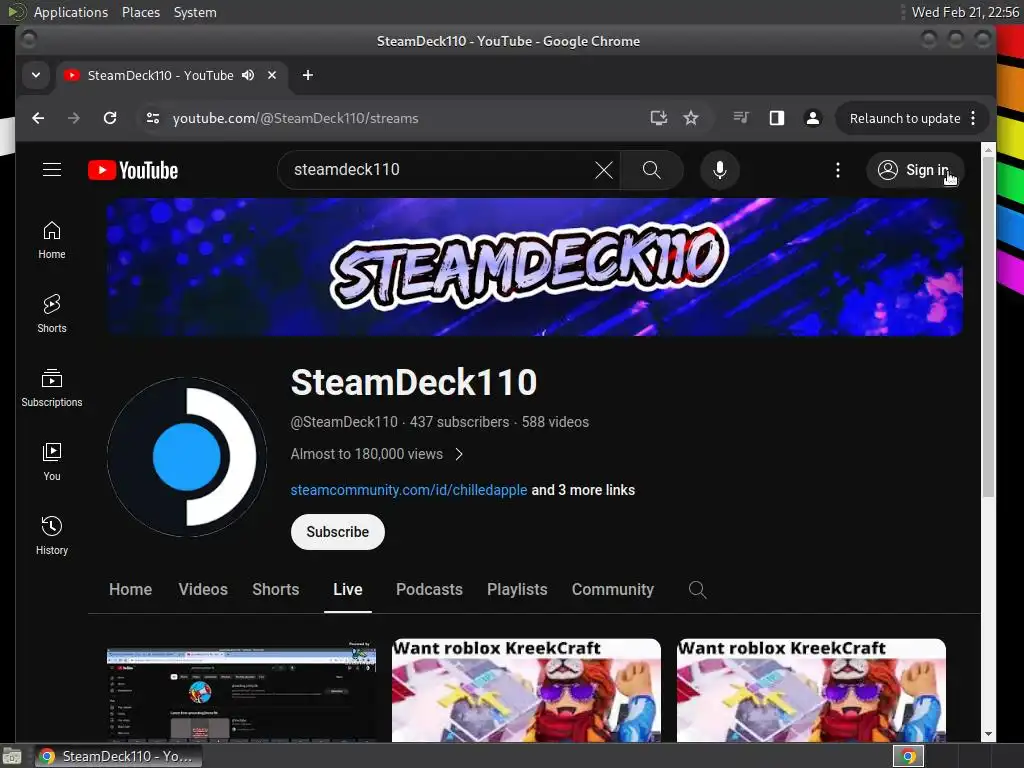Click SteamDeck110 taskbar window button

click(x=118, y=756)
